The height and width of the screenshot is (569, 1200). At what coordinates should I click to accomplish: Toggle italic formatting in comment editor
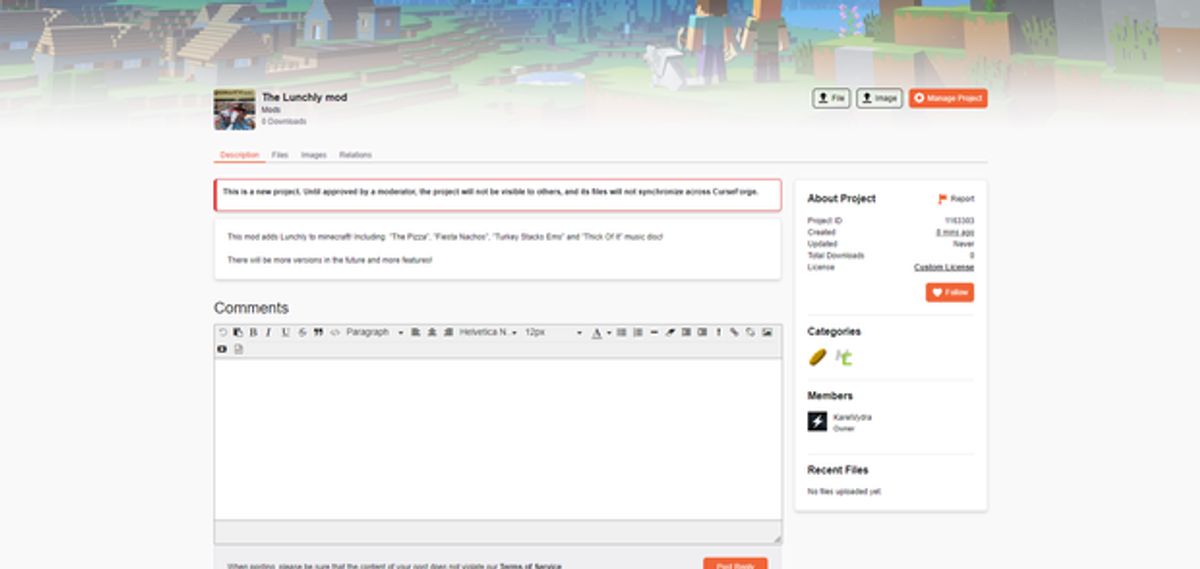[x=268, y=332]
